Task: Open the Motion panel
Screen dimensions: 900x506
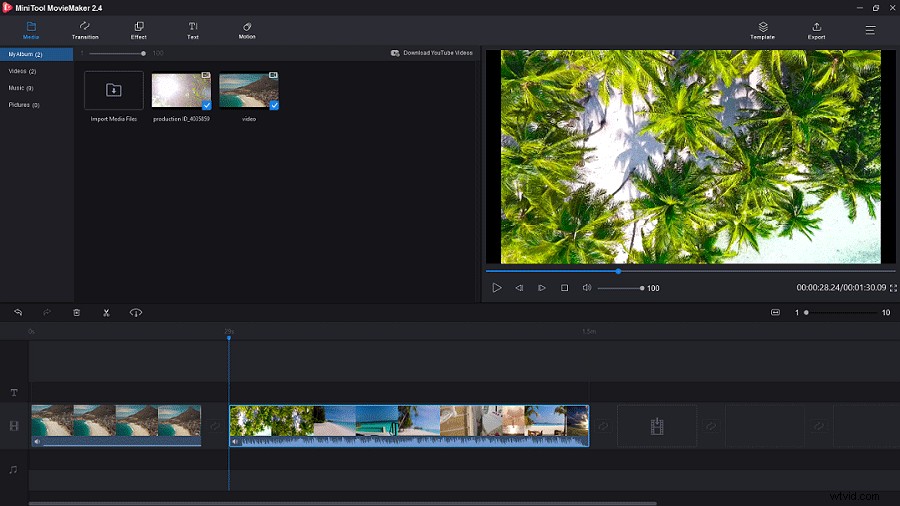Action: [247, 30]
